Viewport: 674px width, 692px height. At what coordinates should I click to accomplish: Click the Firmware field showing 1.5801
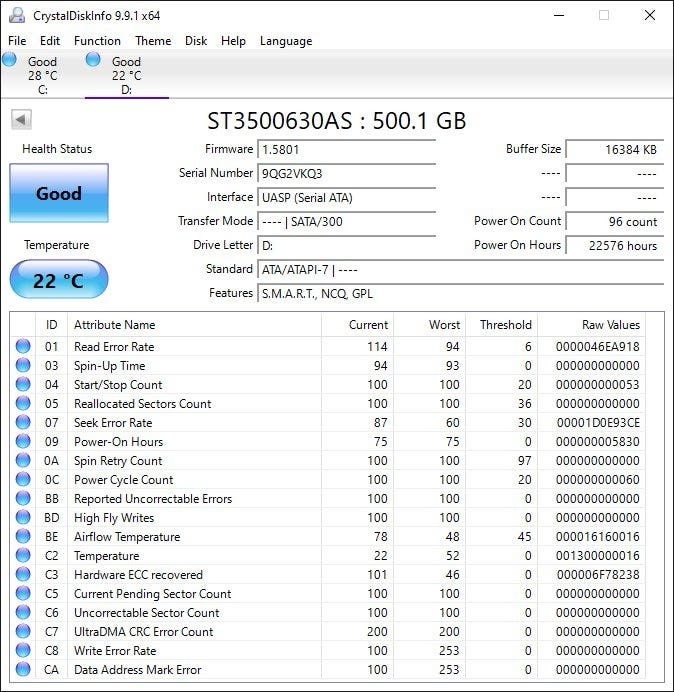click(x=346, y=150)
